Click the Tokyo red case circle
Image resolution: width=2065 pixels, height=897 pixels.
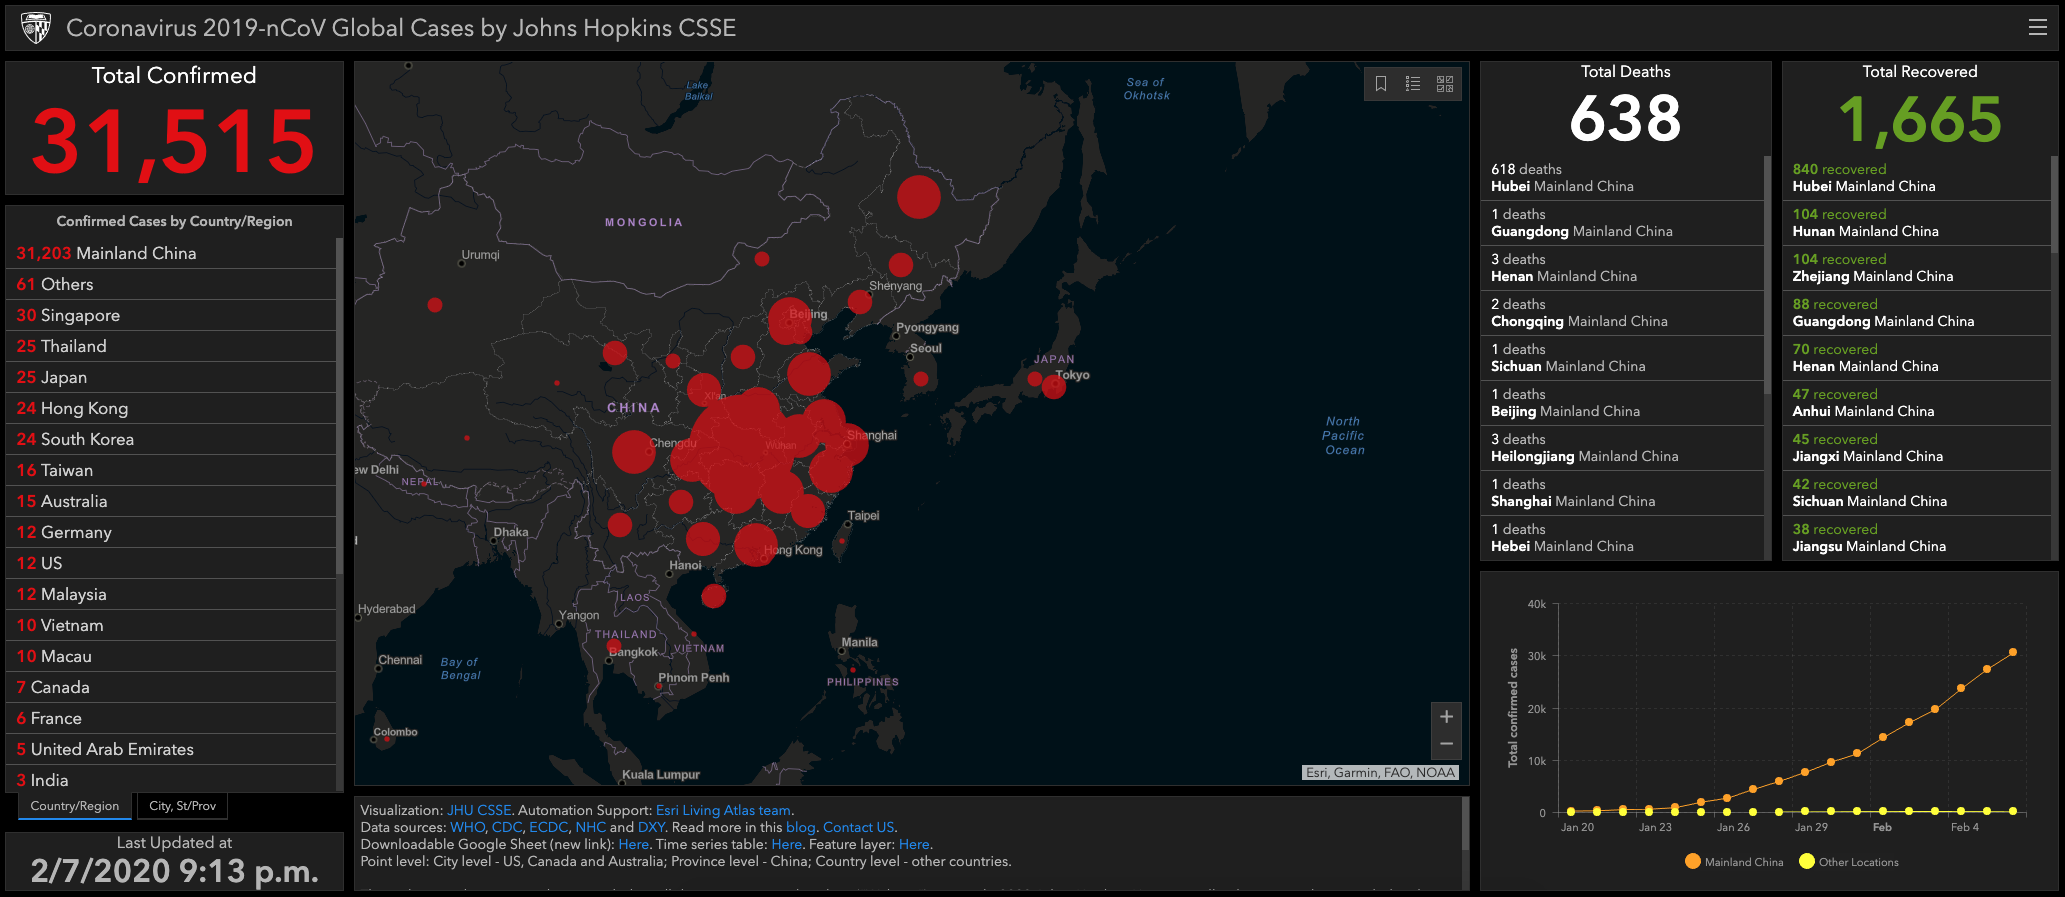pyautogui.click(x=1053, y=387)
